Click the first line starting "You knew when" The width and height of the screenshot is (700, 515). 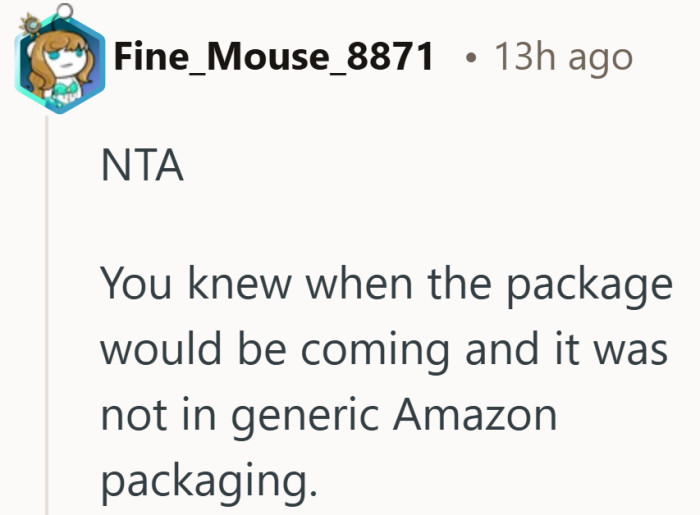click(386, 286)
